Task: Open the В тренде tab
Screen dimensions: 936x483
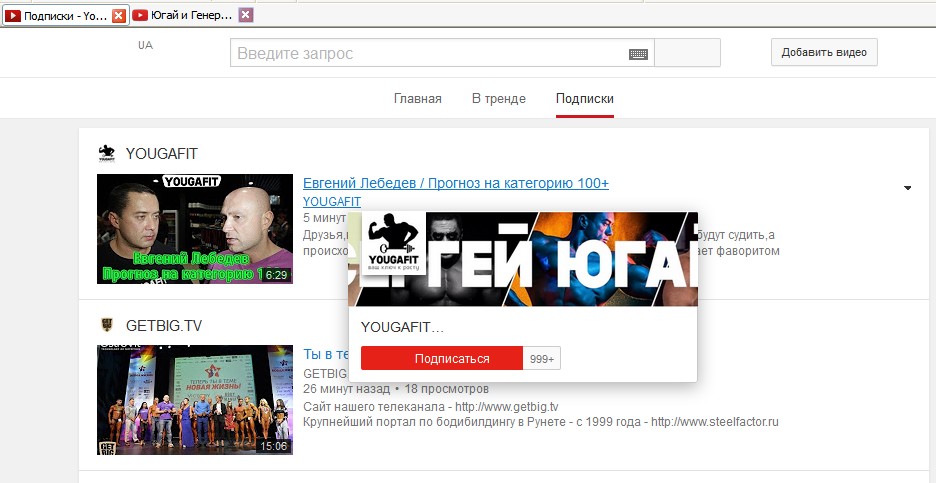Action: (498, 99)
